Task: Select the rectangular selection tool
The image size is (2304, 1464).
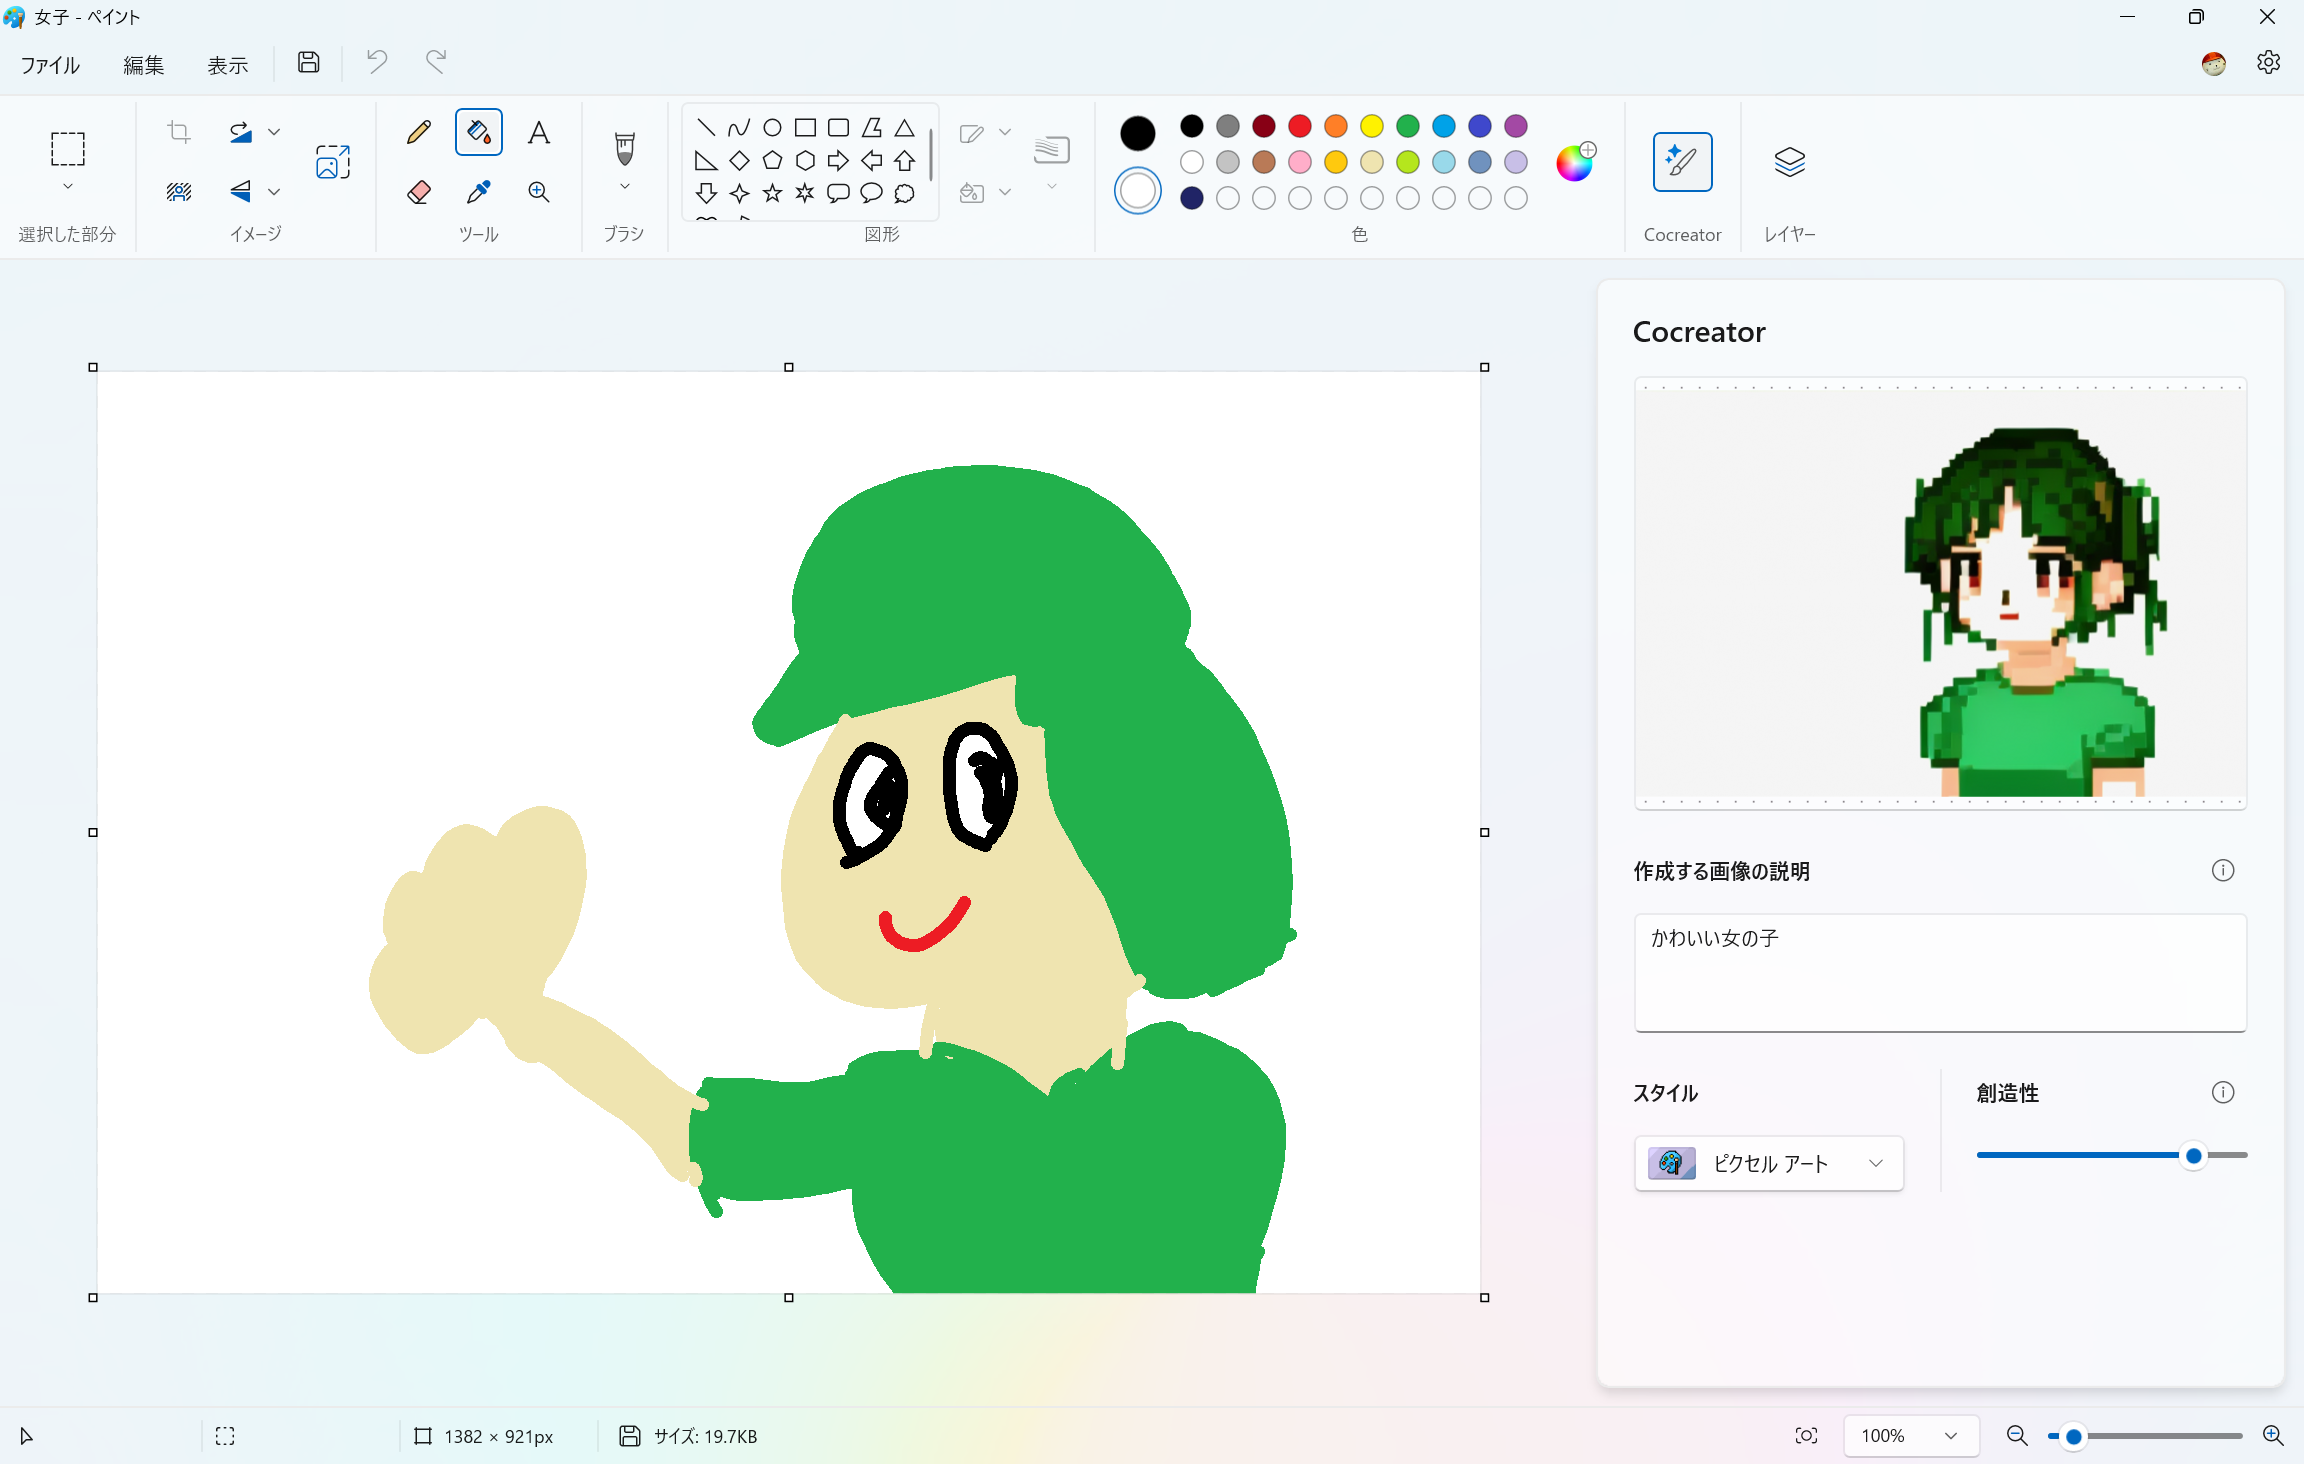Action: point(67,150)
